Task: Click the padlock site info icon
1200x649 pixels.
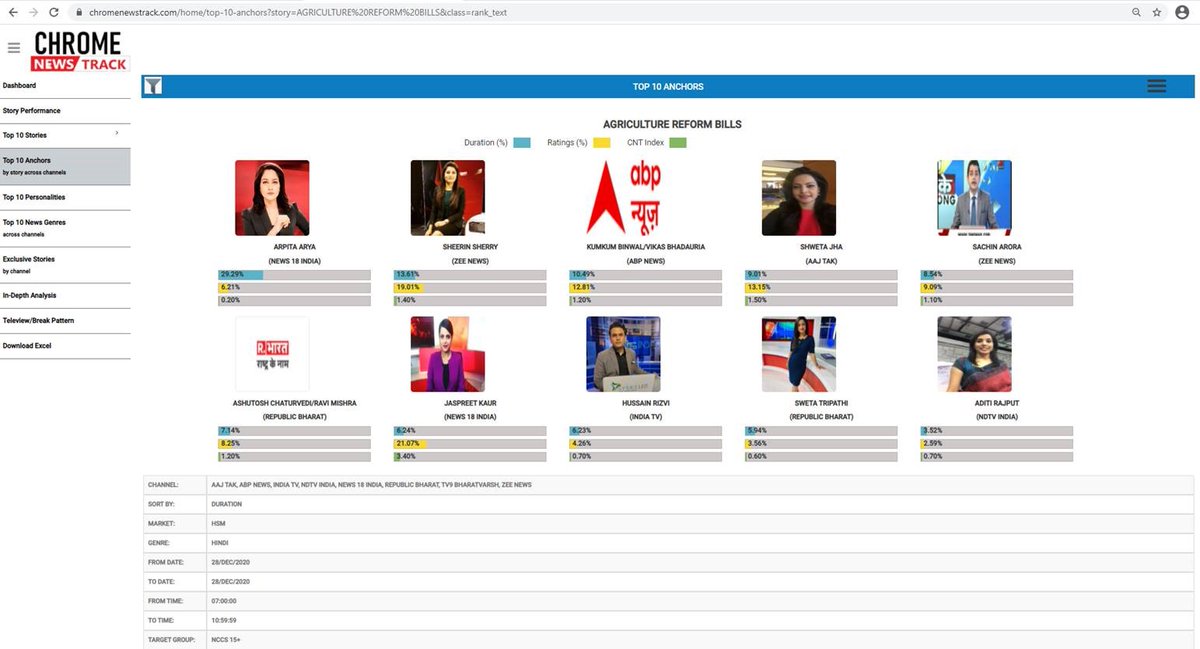Action: tap(79, 12)
